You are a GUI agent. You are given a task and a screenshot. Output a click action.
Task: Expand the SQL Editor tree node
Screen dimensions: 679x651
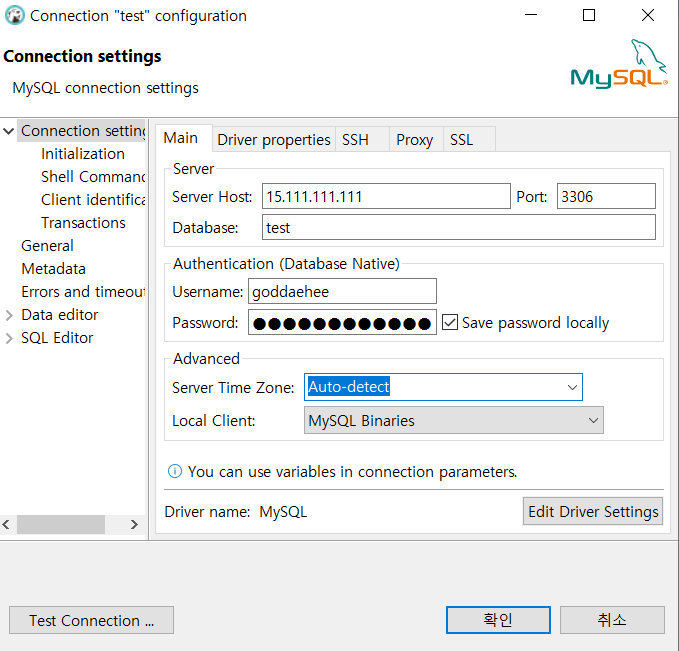click(x=9, y=338)
